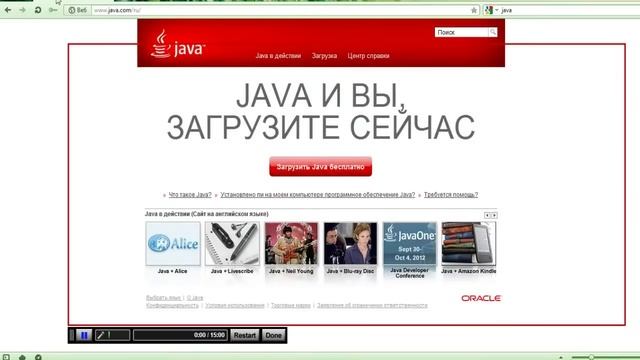Go back with the browser back arrow

(8, 10)
